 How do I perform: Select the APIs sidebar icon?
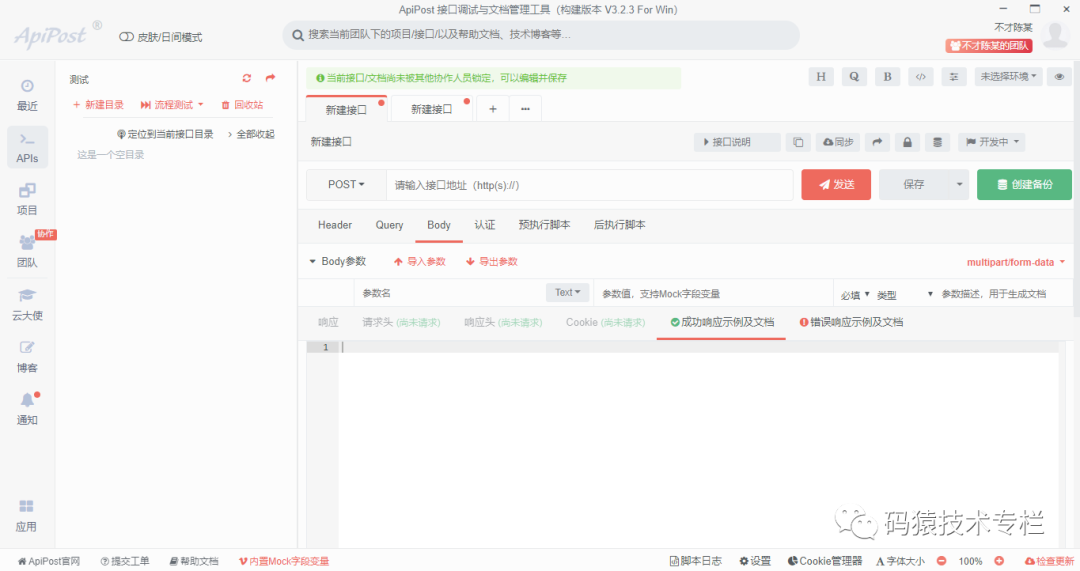click(27, 147)
